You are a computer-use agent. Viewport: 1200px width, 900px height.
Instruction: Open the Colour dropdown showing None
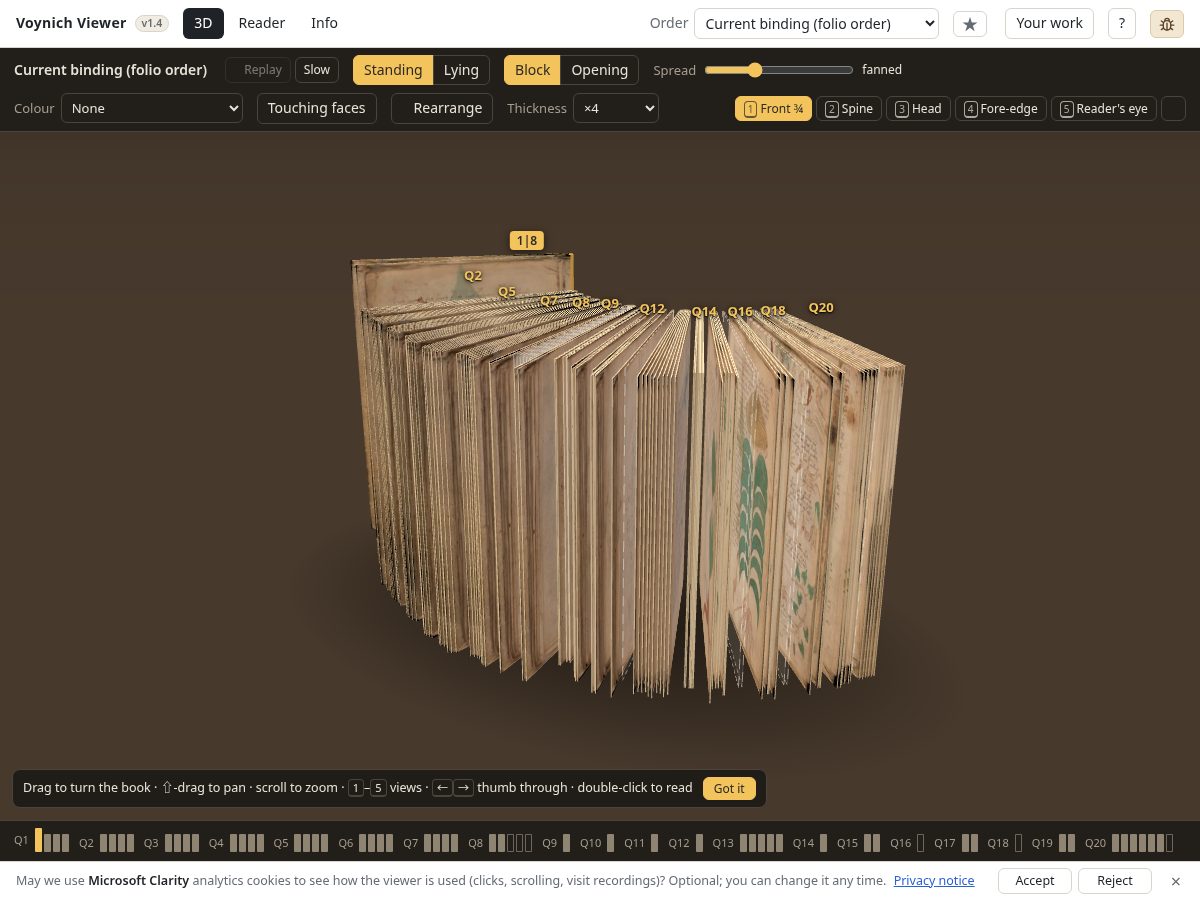point(152,108)
